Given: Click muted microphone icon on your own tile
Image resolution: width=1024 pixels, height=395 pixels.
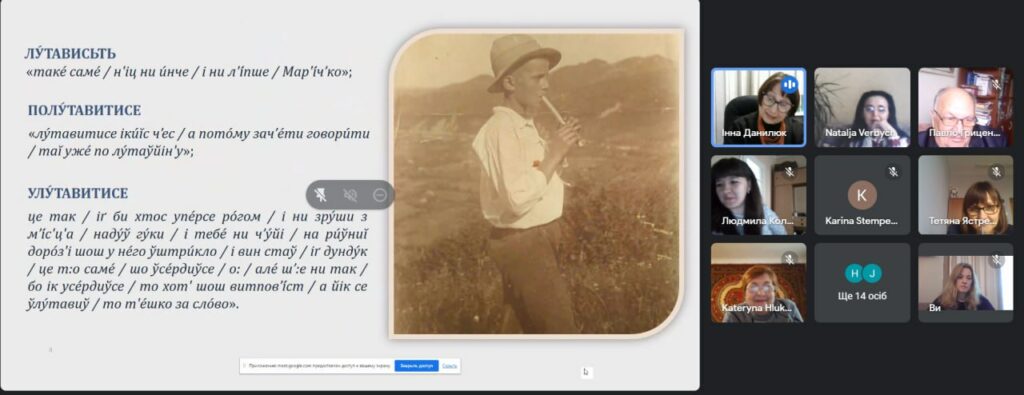Looking at the screenshot, I should 996,259.
